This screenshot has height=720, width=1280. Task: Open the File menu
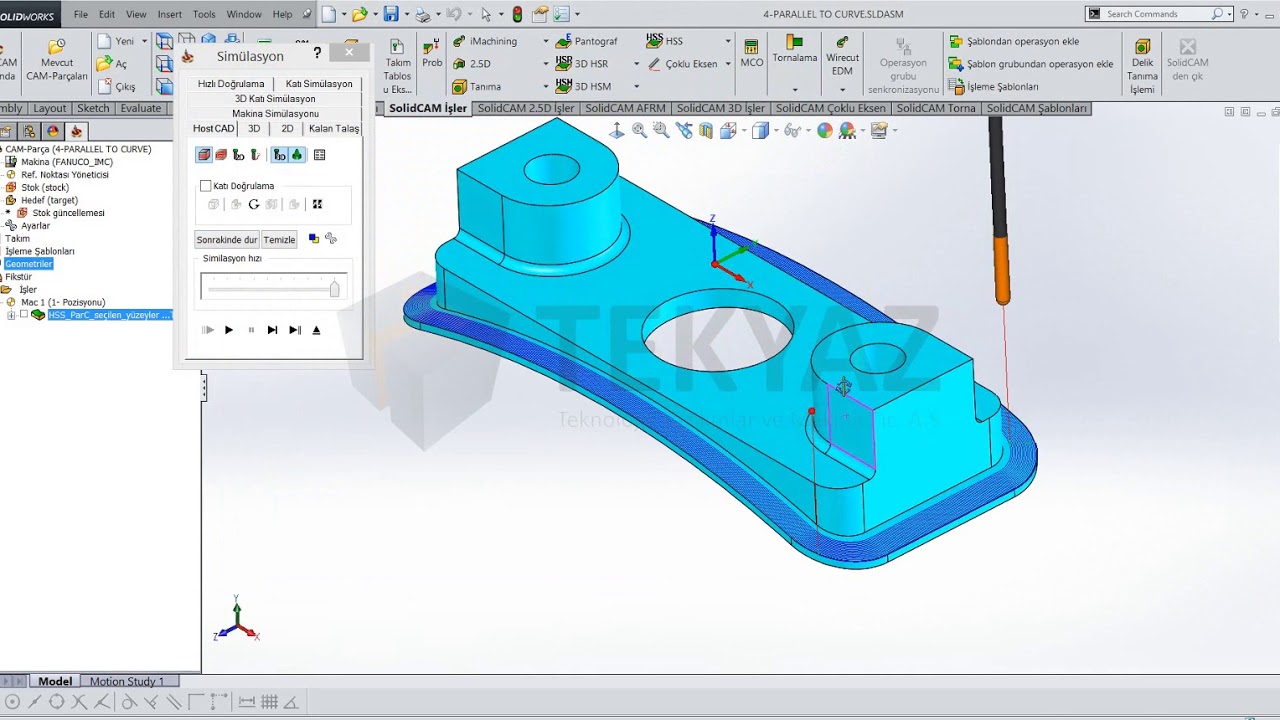click(81, 14)
